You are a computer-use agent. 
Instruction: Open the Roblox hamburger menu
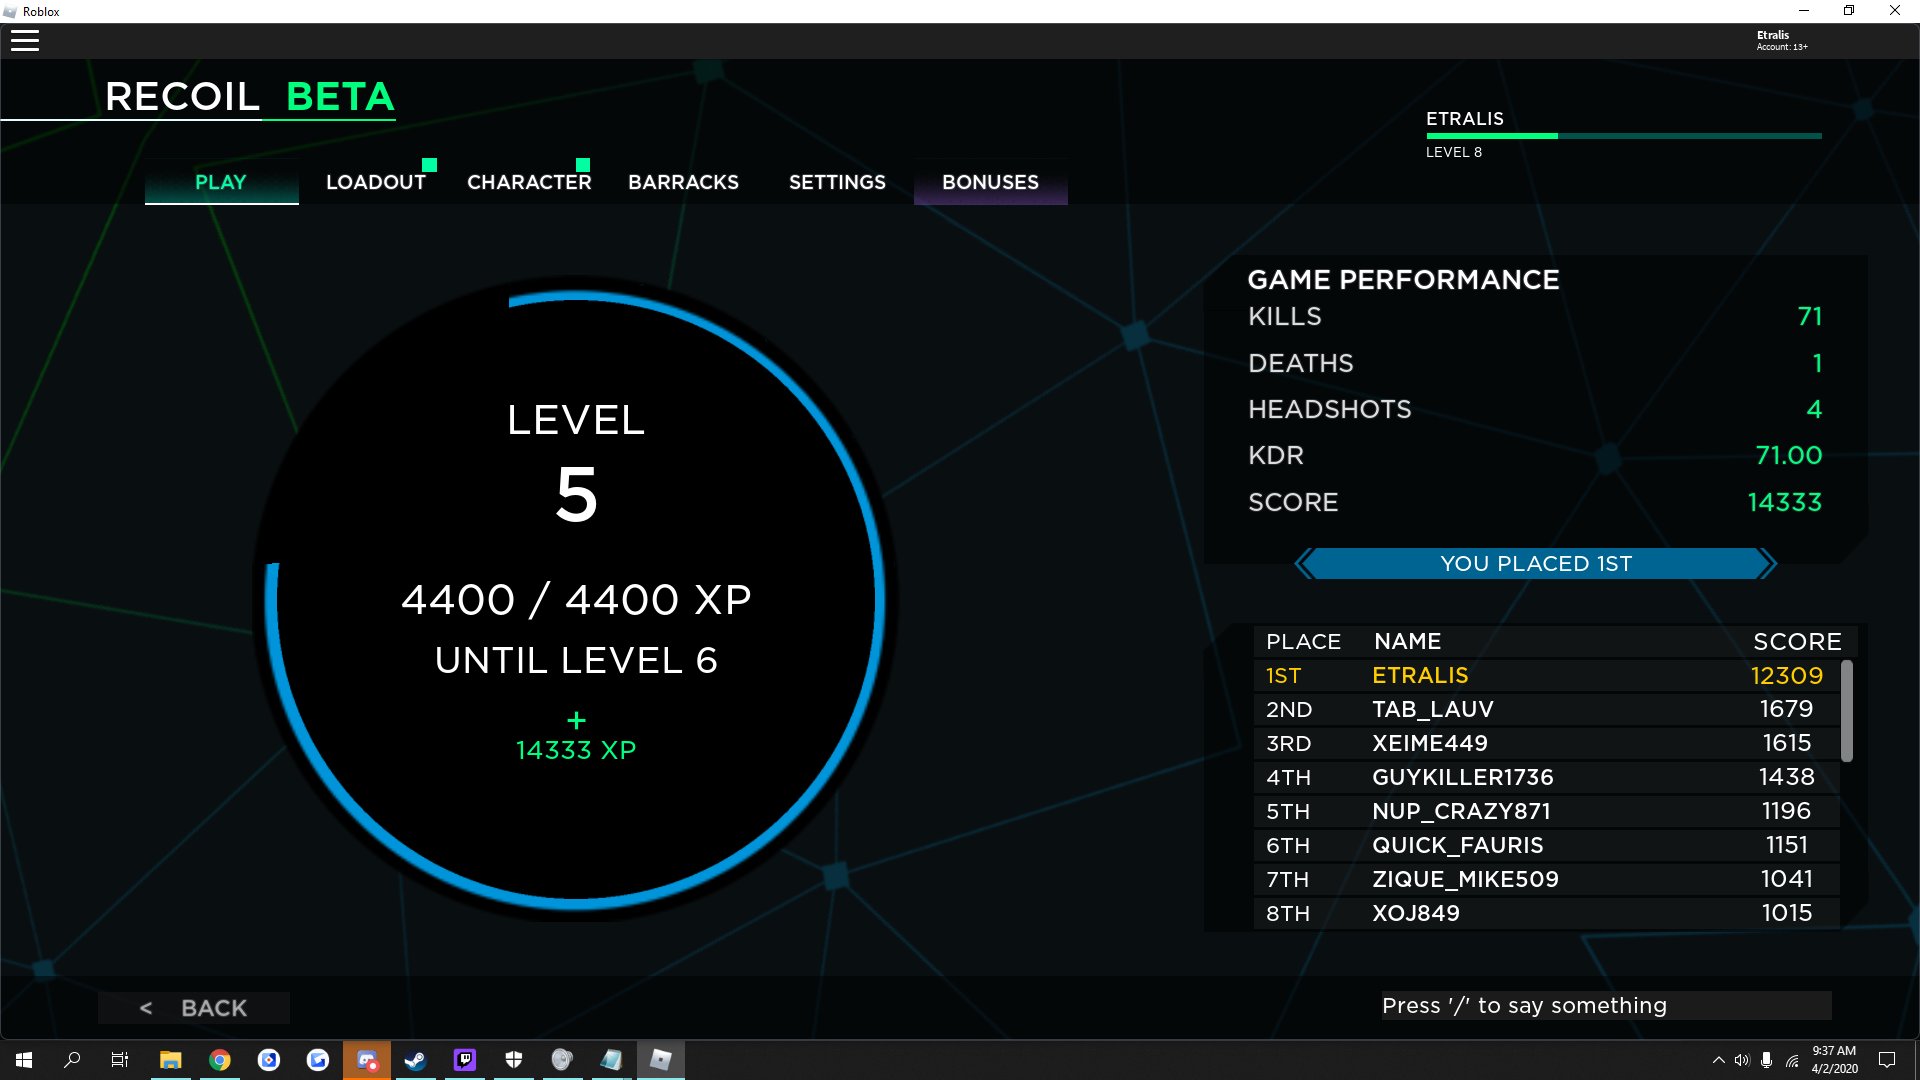coord(25,41)
